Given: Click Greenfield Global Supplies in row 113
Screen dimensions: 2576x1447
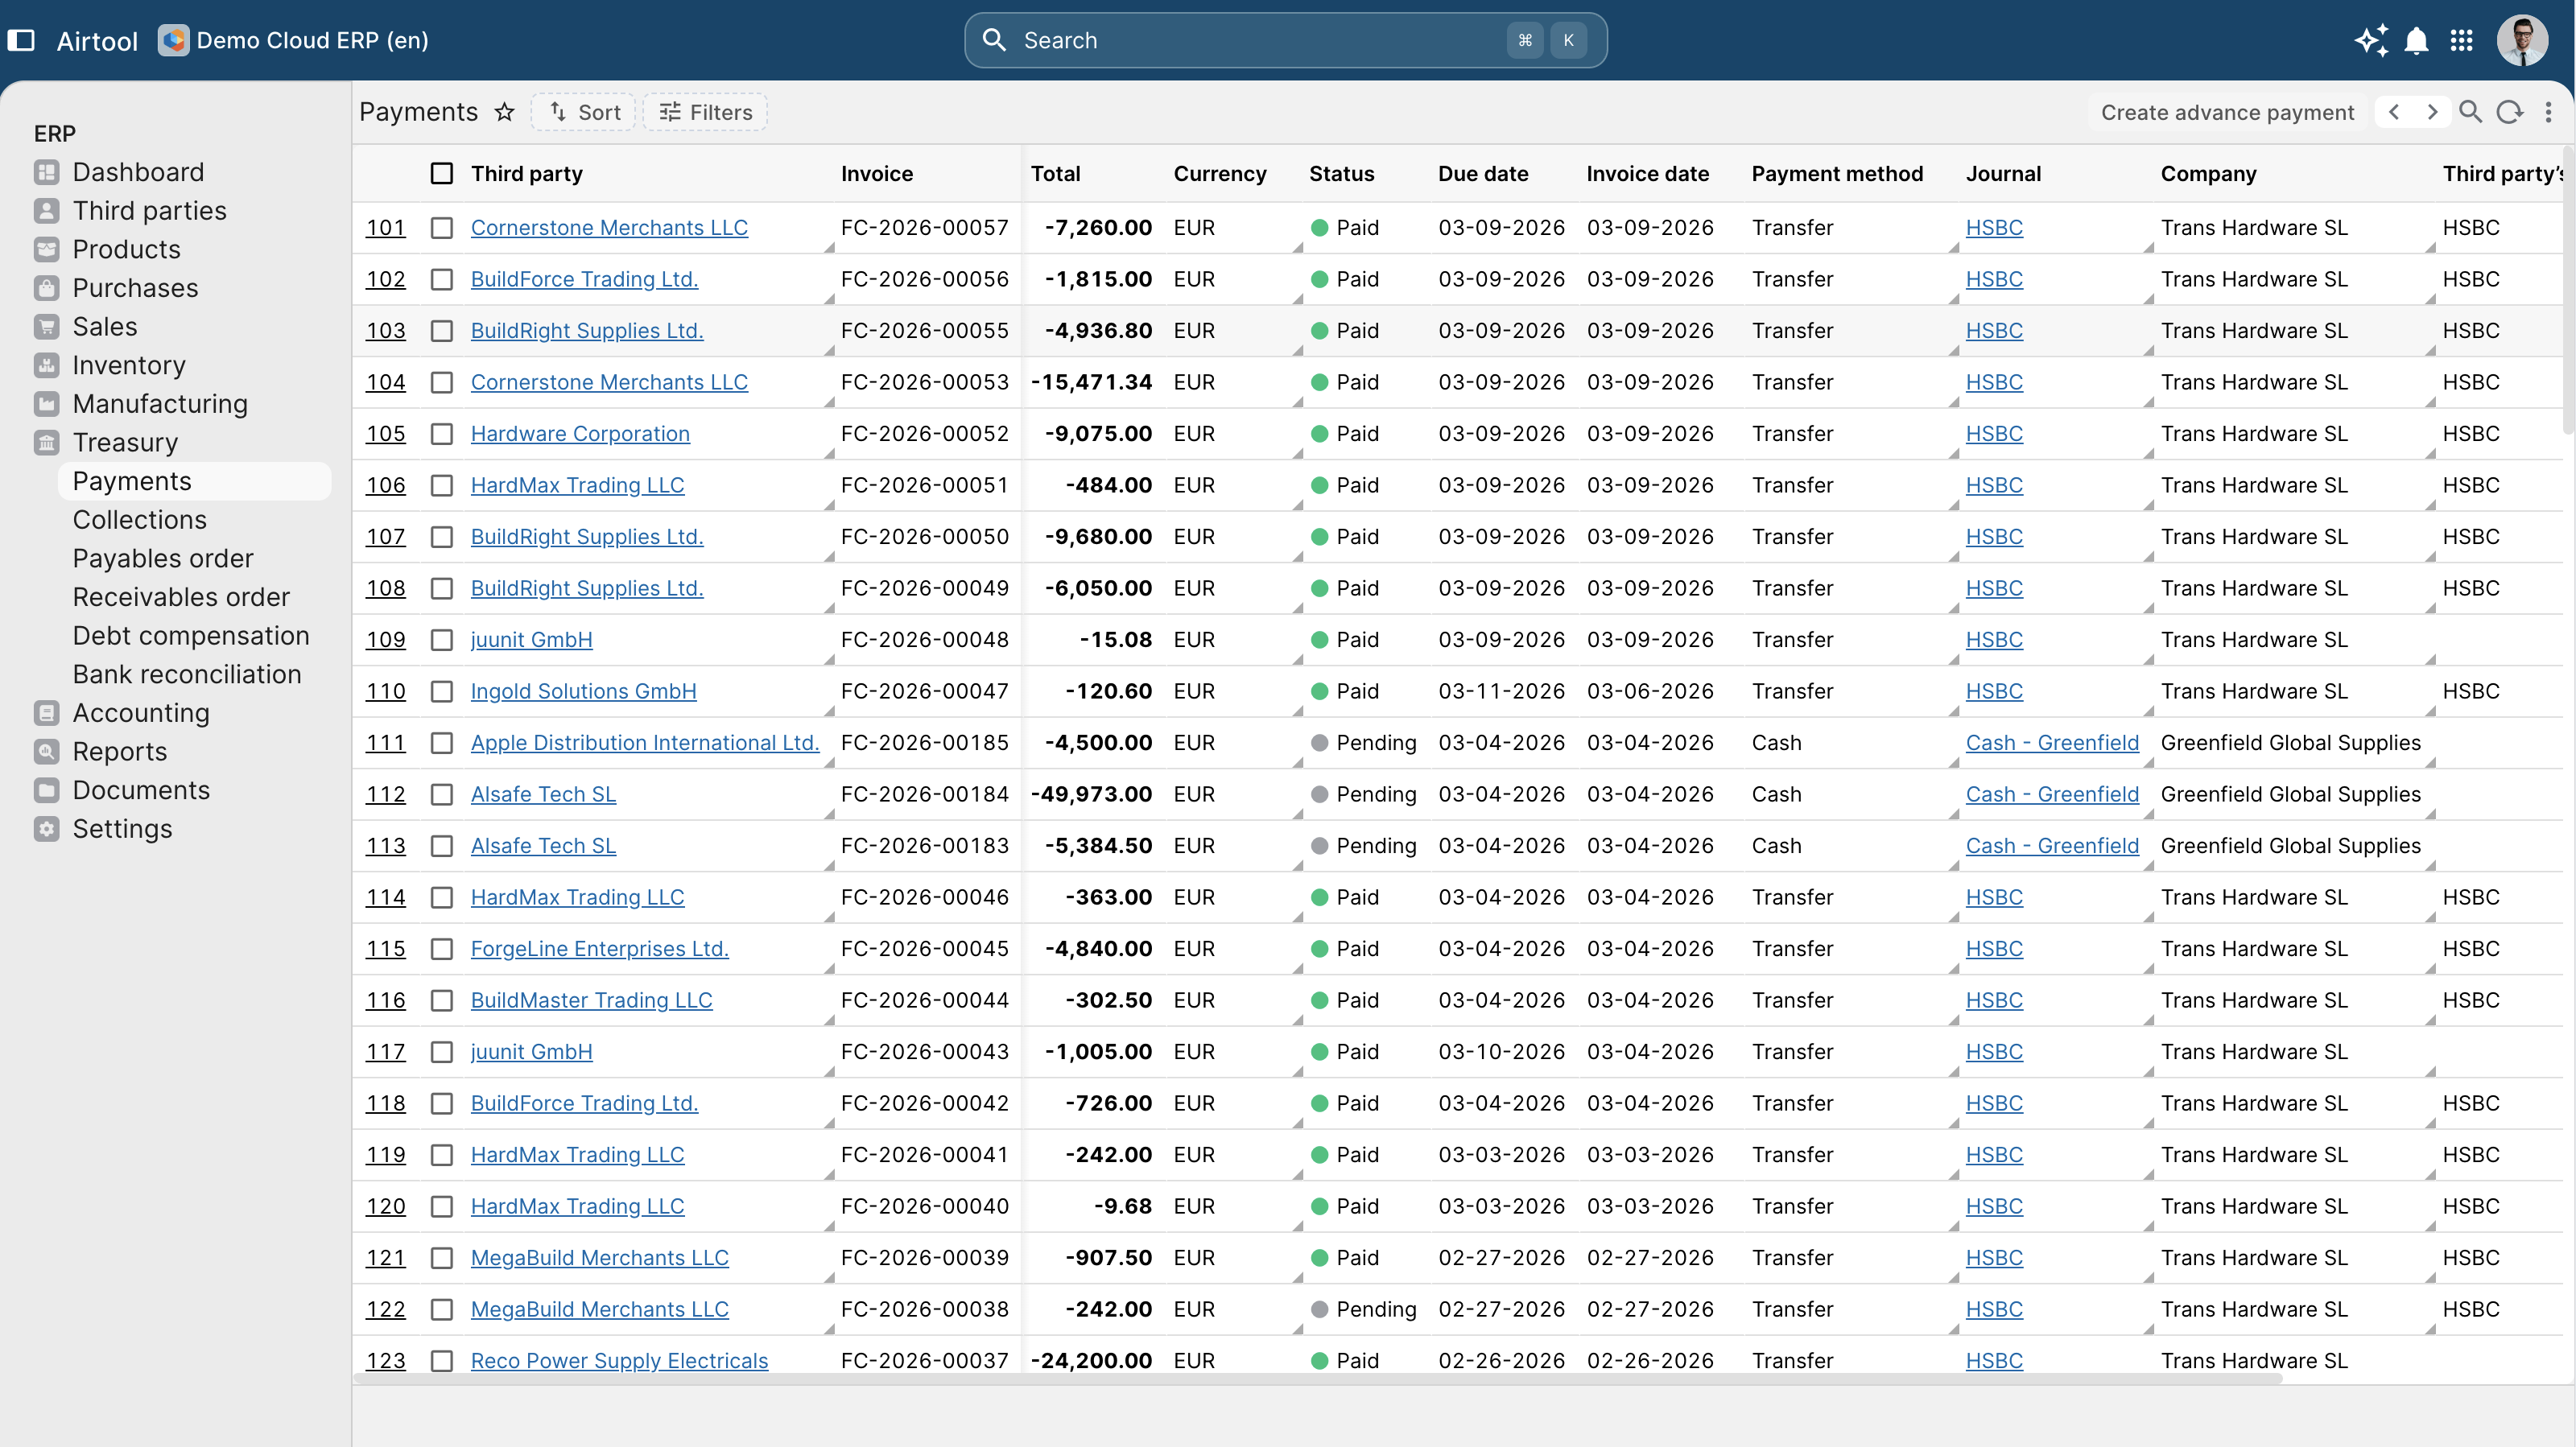Looking at the screenshot, I should coord(2290,846).
